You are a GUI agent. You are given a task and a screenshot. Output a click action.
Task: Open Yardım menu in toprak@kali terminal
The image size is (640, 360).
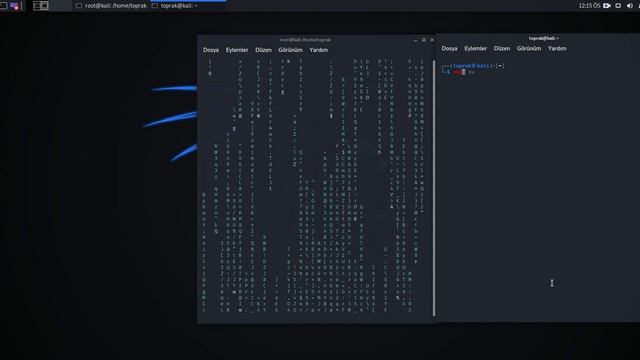coord(557,48)
